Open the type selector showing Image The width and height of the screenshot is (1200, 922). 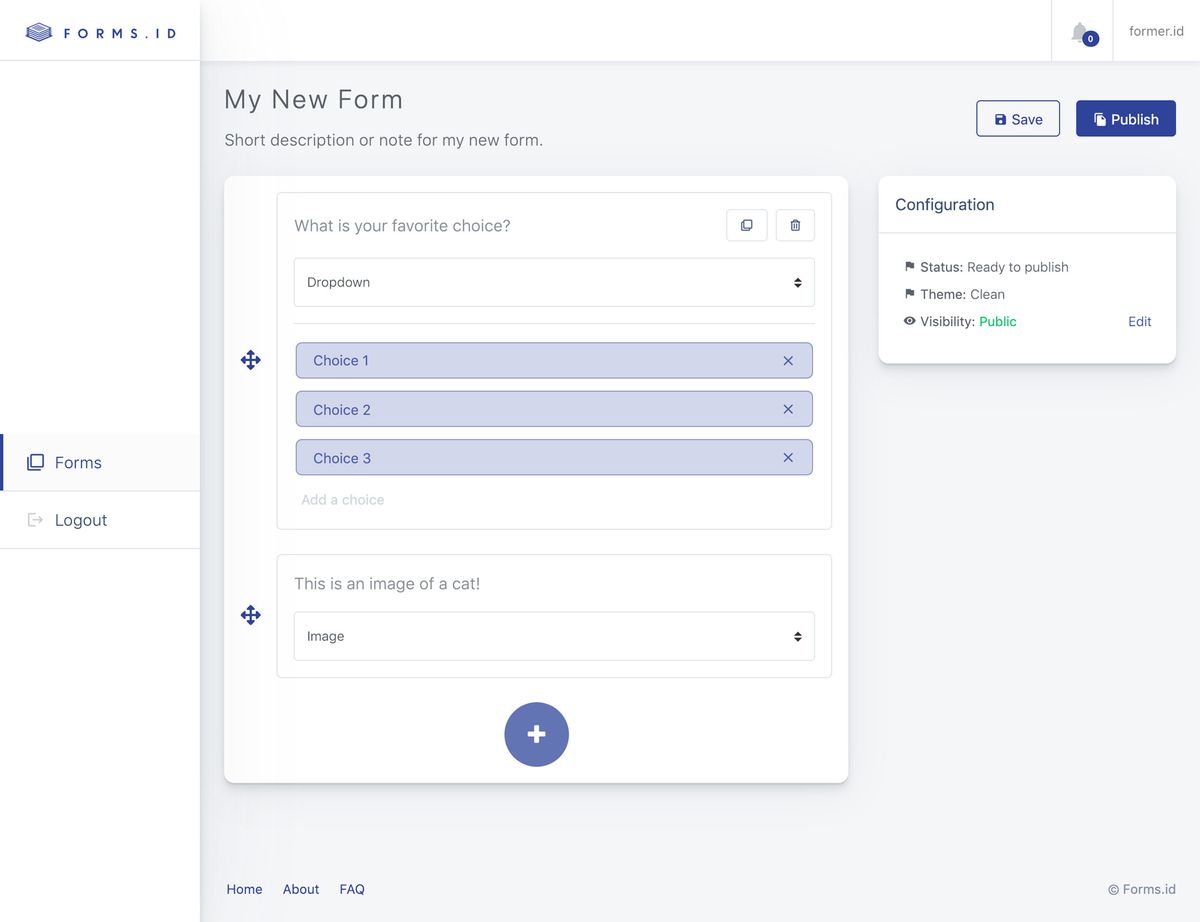(x=554, y=636)
